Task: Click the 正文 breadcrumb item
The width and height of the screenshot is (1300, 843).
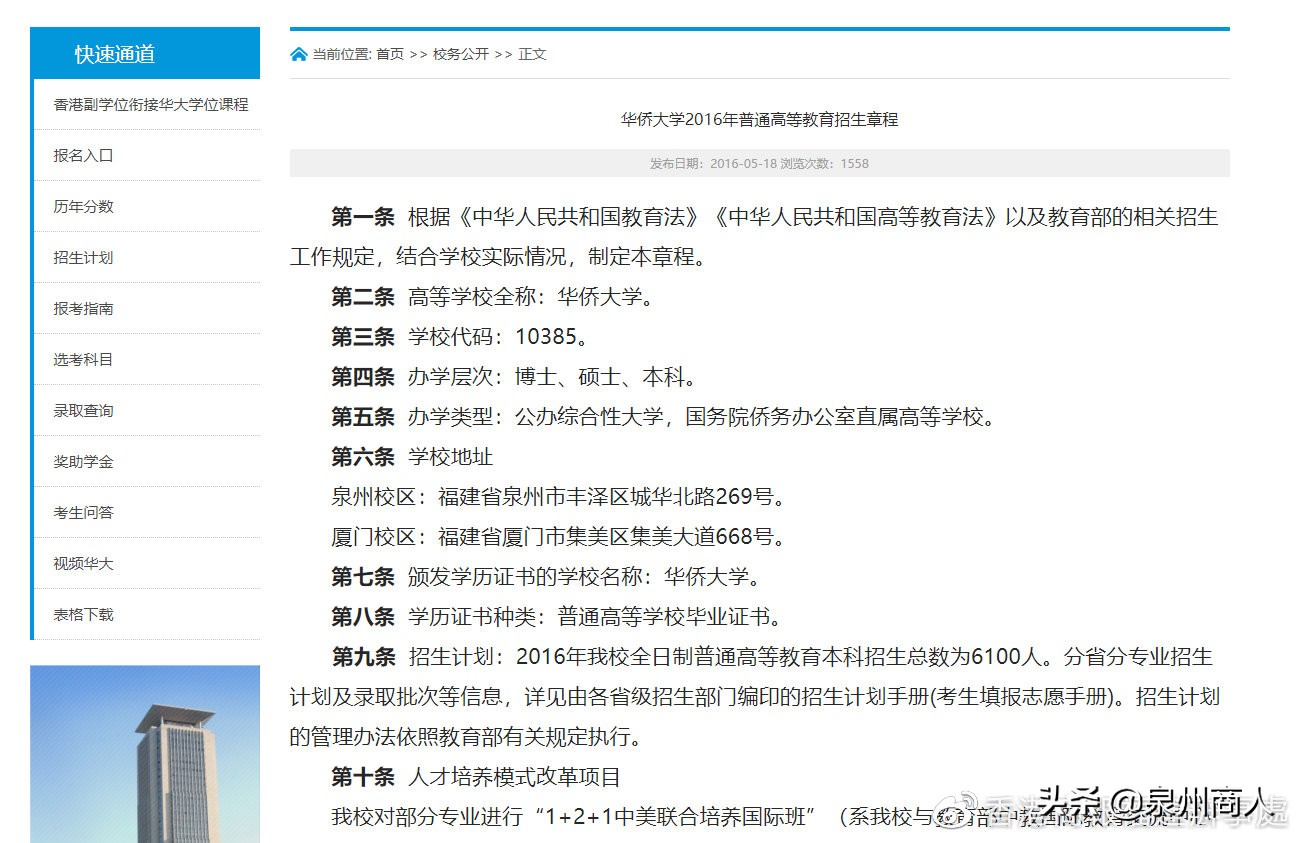Action: click(531, 55)
